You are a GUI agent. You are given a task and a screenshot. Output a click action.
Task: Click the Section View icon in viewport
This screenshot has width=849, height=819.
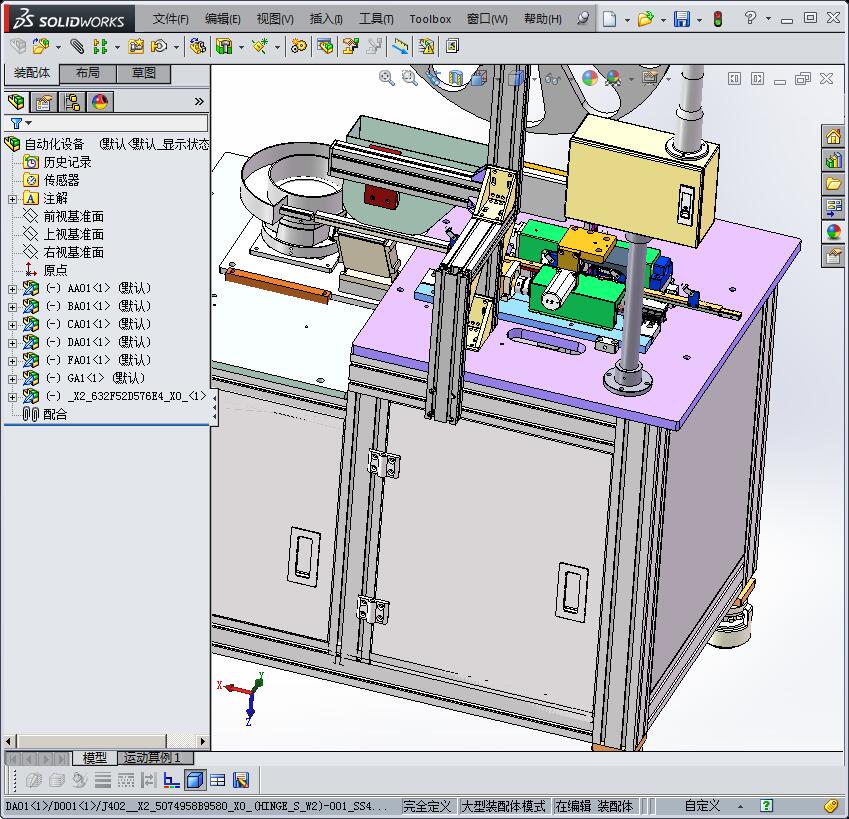(456, 78)
